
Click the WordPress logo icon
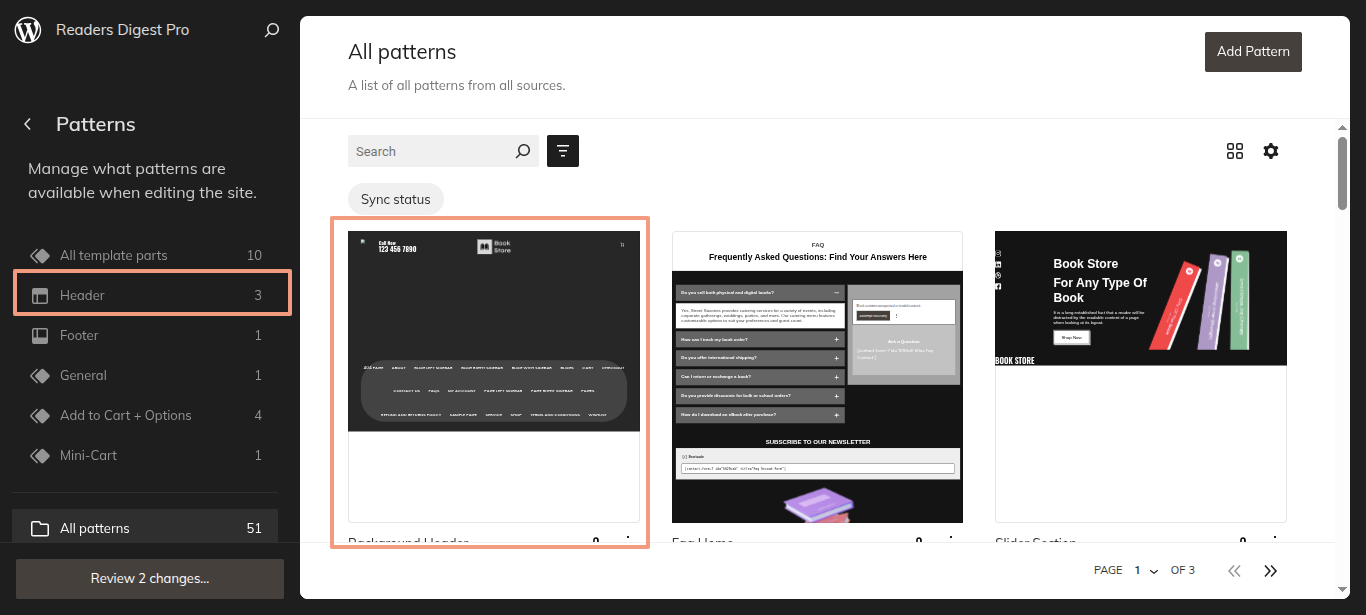(x=28, y=30)
